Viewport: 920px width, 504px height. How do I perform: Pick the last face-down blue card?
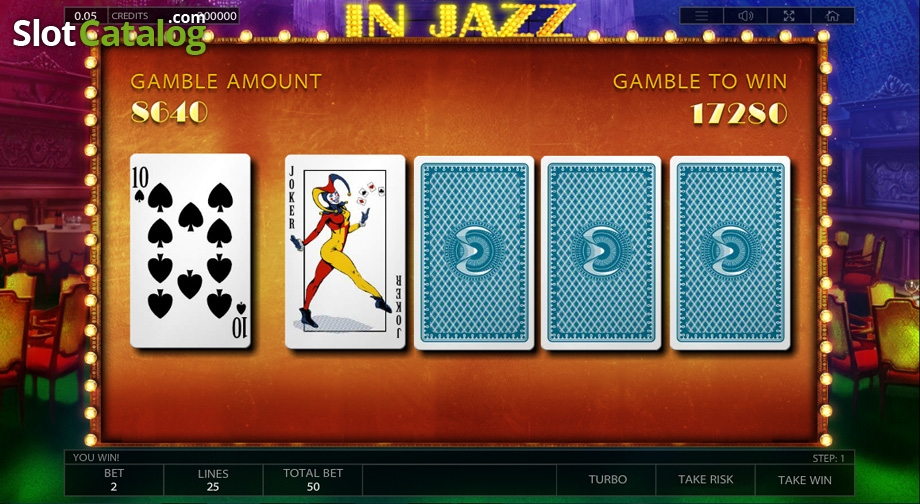[730, 252]
